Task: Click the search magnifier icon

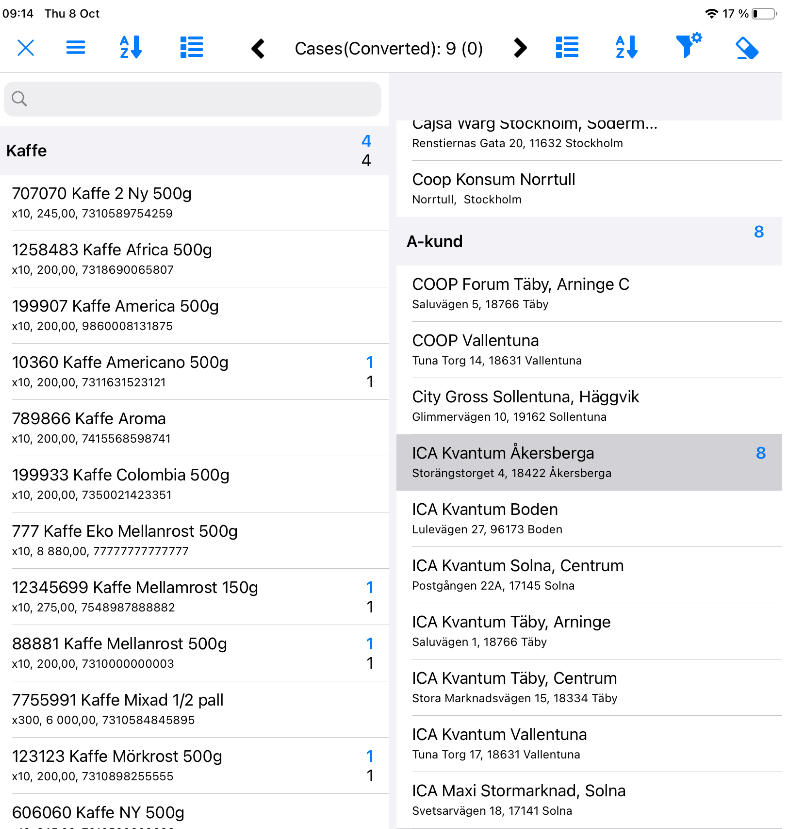Action: tap(20, 99)
